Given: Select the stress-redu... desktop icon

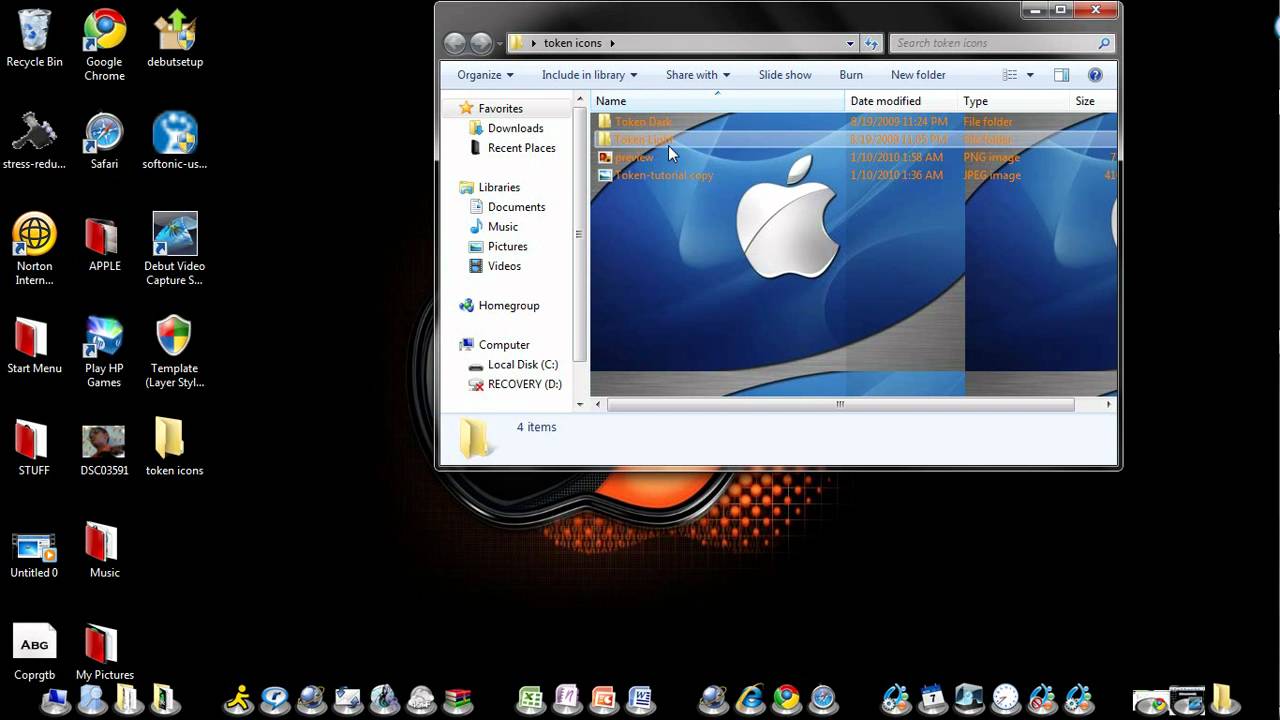Looking at the screenshot, I should [34, 140].
